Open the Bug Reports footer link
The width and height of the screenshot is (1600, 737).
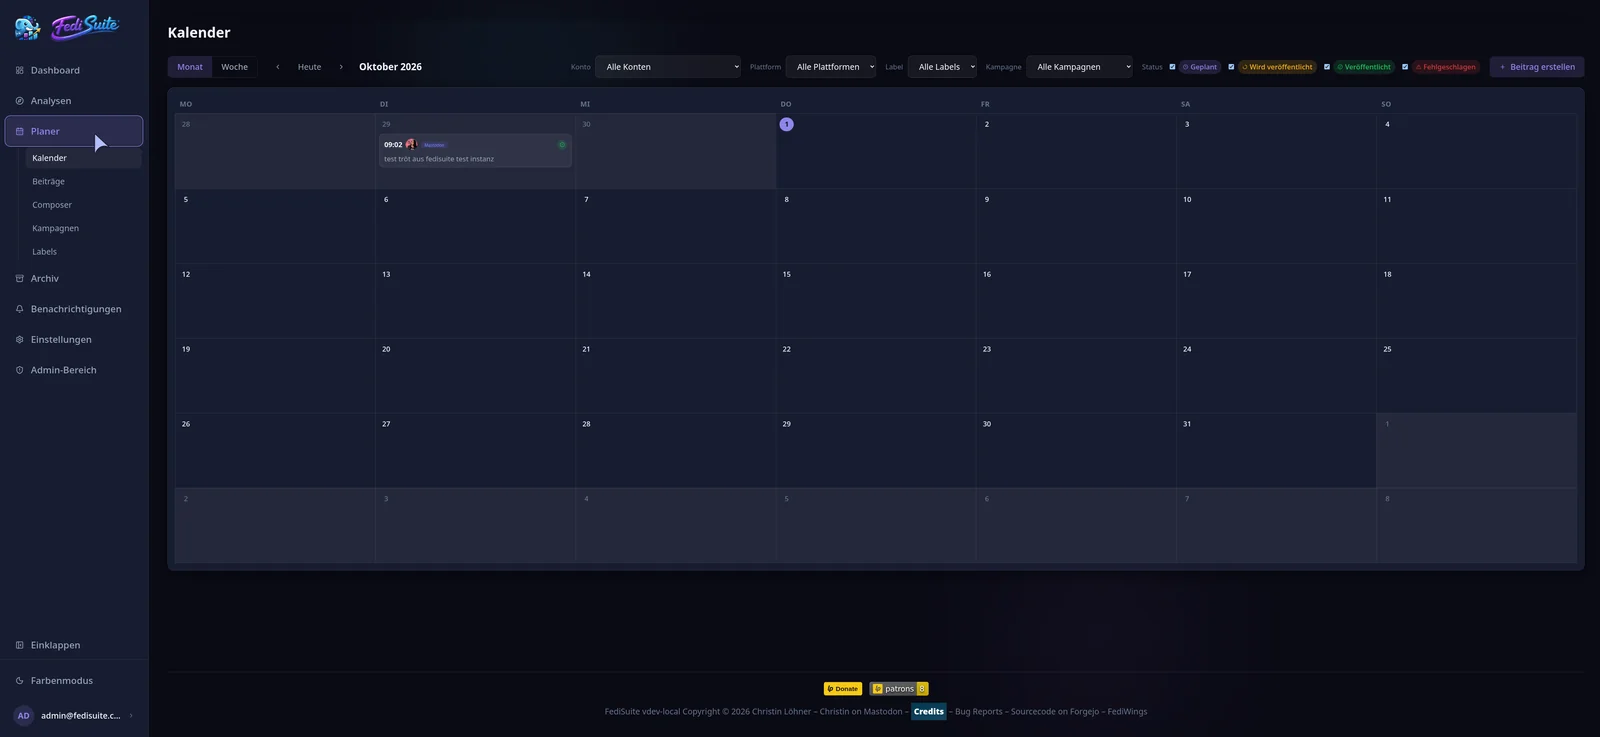coord(978,712)
